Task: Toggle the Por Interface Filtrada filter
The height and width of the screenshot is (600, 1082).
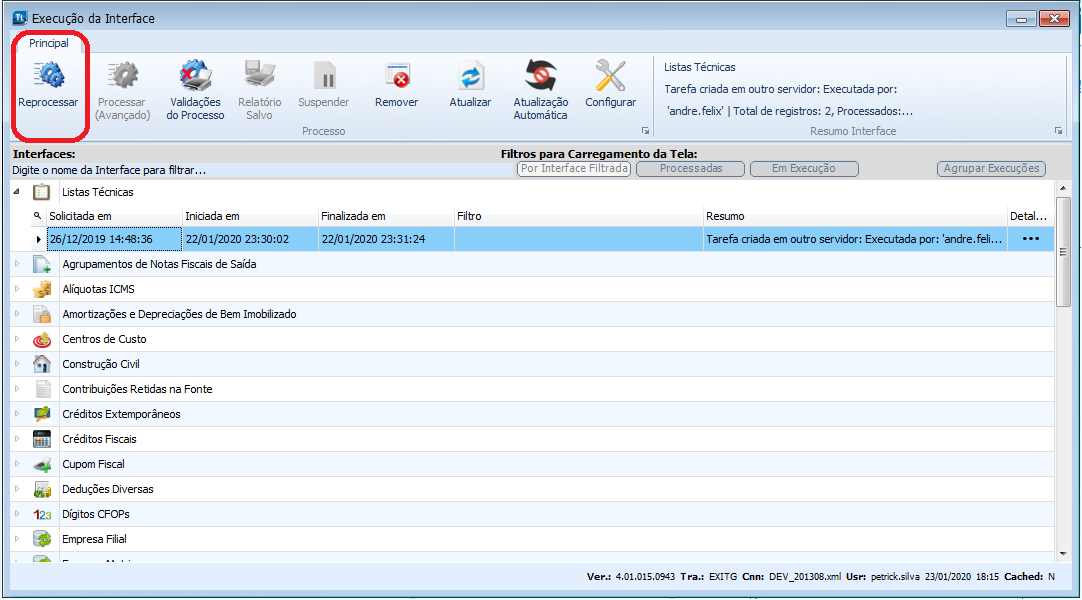Action: (x=574, y=169)
